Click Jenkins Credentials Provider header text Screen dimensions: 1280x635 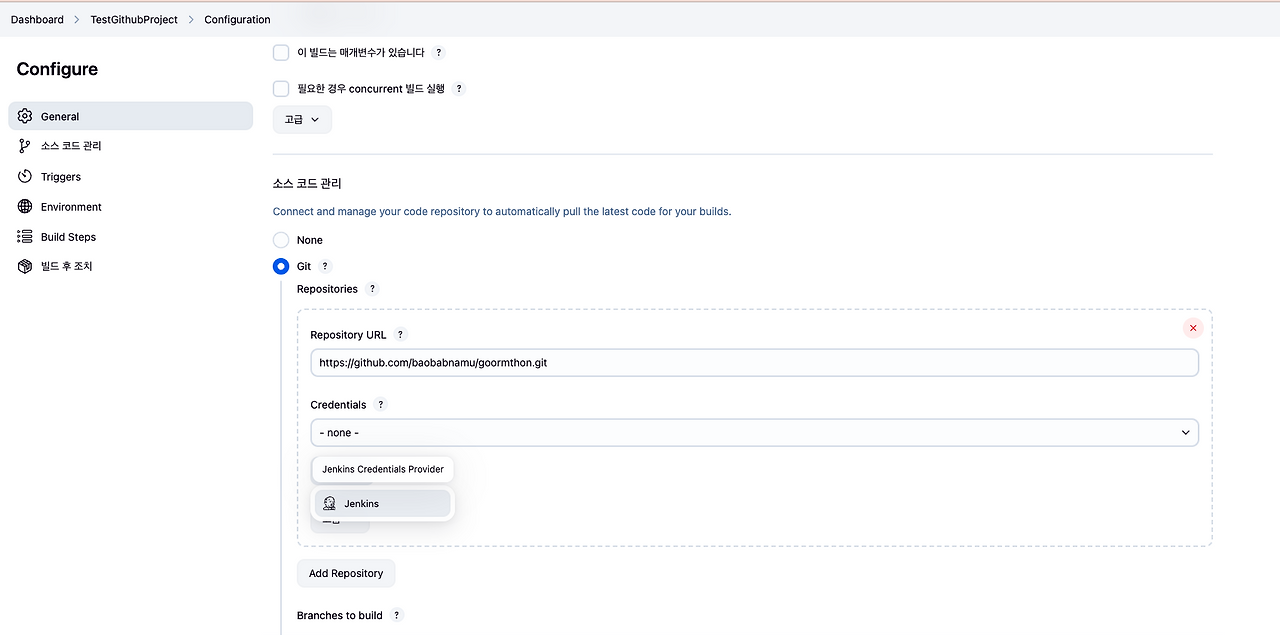(383, 469)
